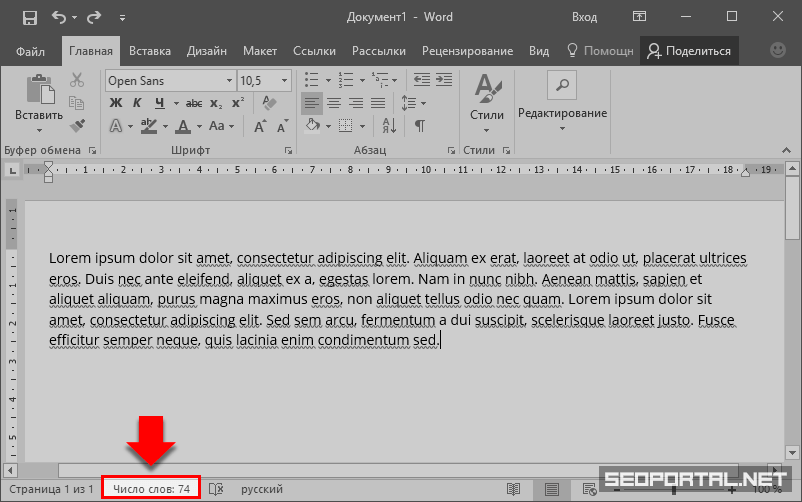This screenshot has height=502, width=802.
Task: Click the Clear Formatting eraser icon
Action: [267, 103]
